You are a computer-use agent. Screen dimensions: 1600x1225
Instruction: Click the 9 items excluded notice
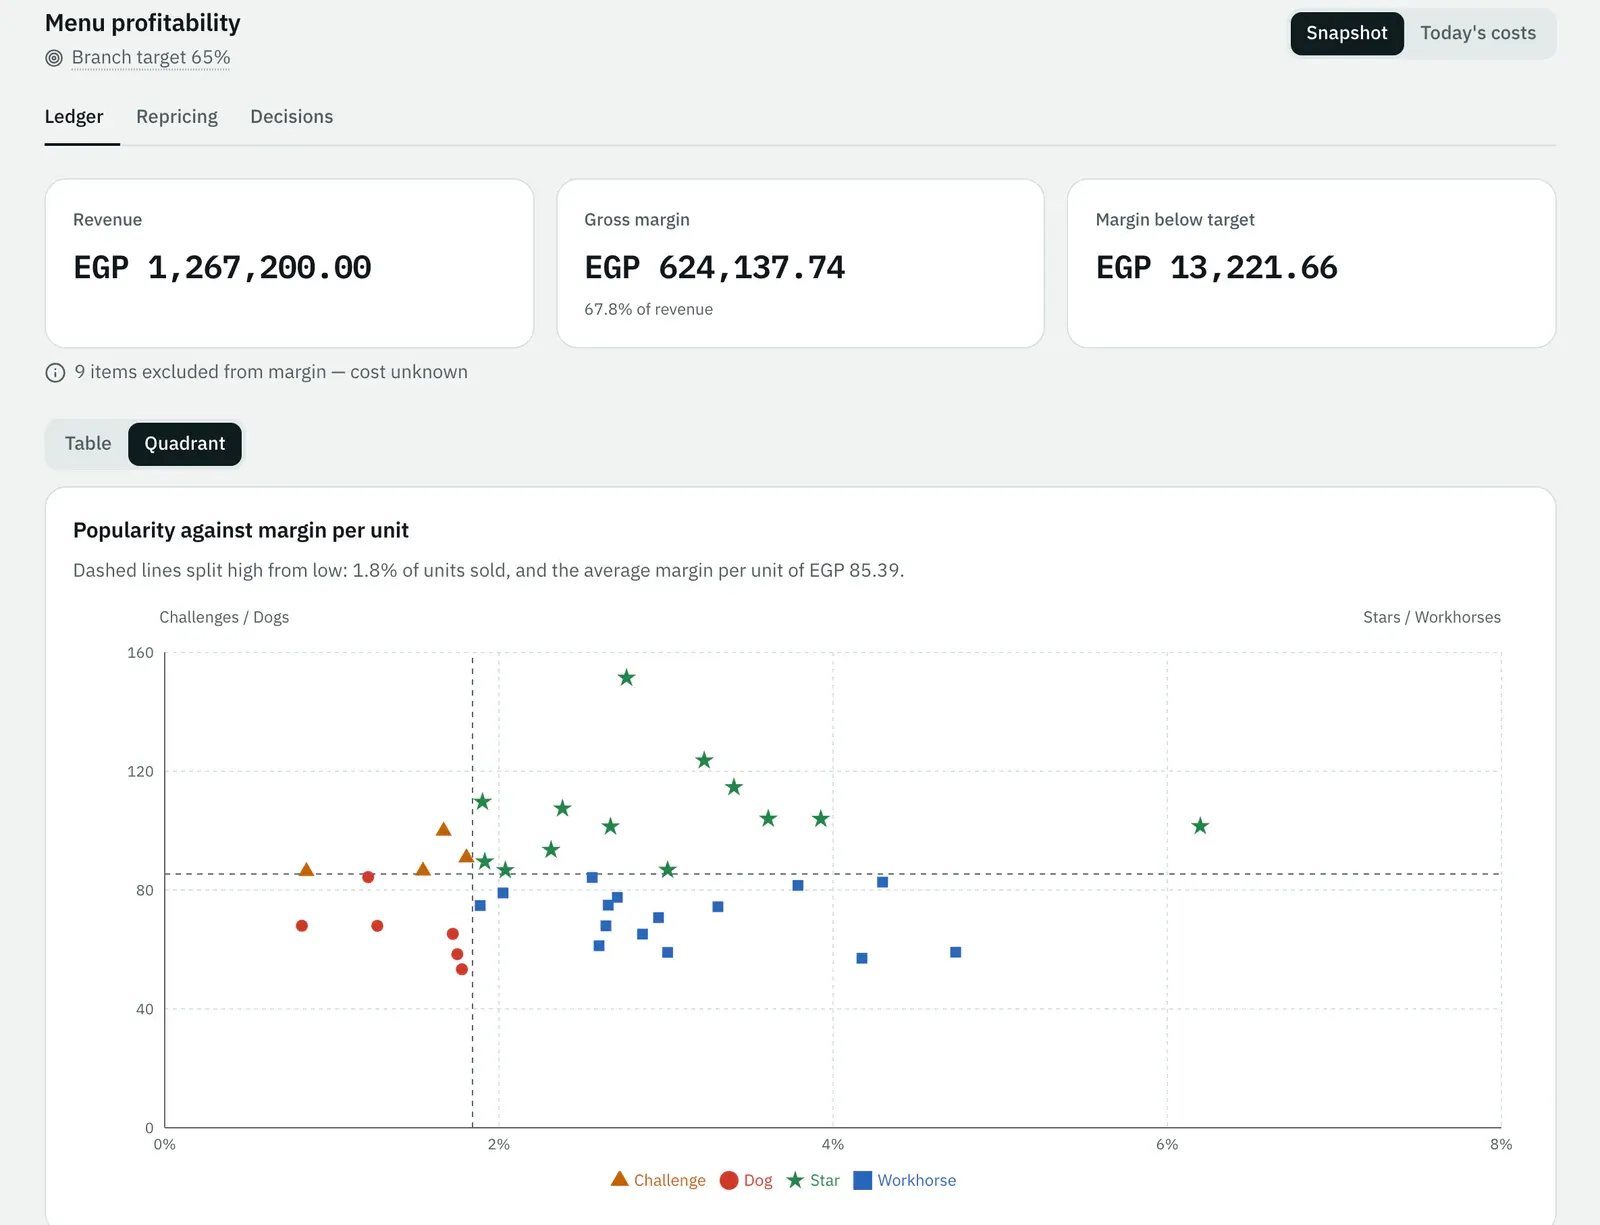tap(271, 372)
